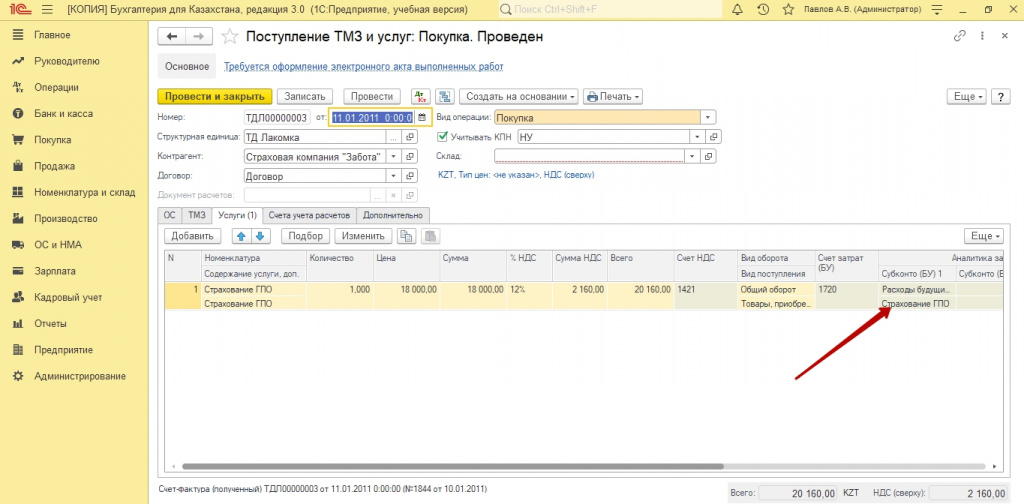Click the Записать button

pyautogui.click(x=305, y=96)
